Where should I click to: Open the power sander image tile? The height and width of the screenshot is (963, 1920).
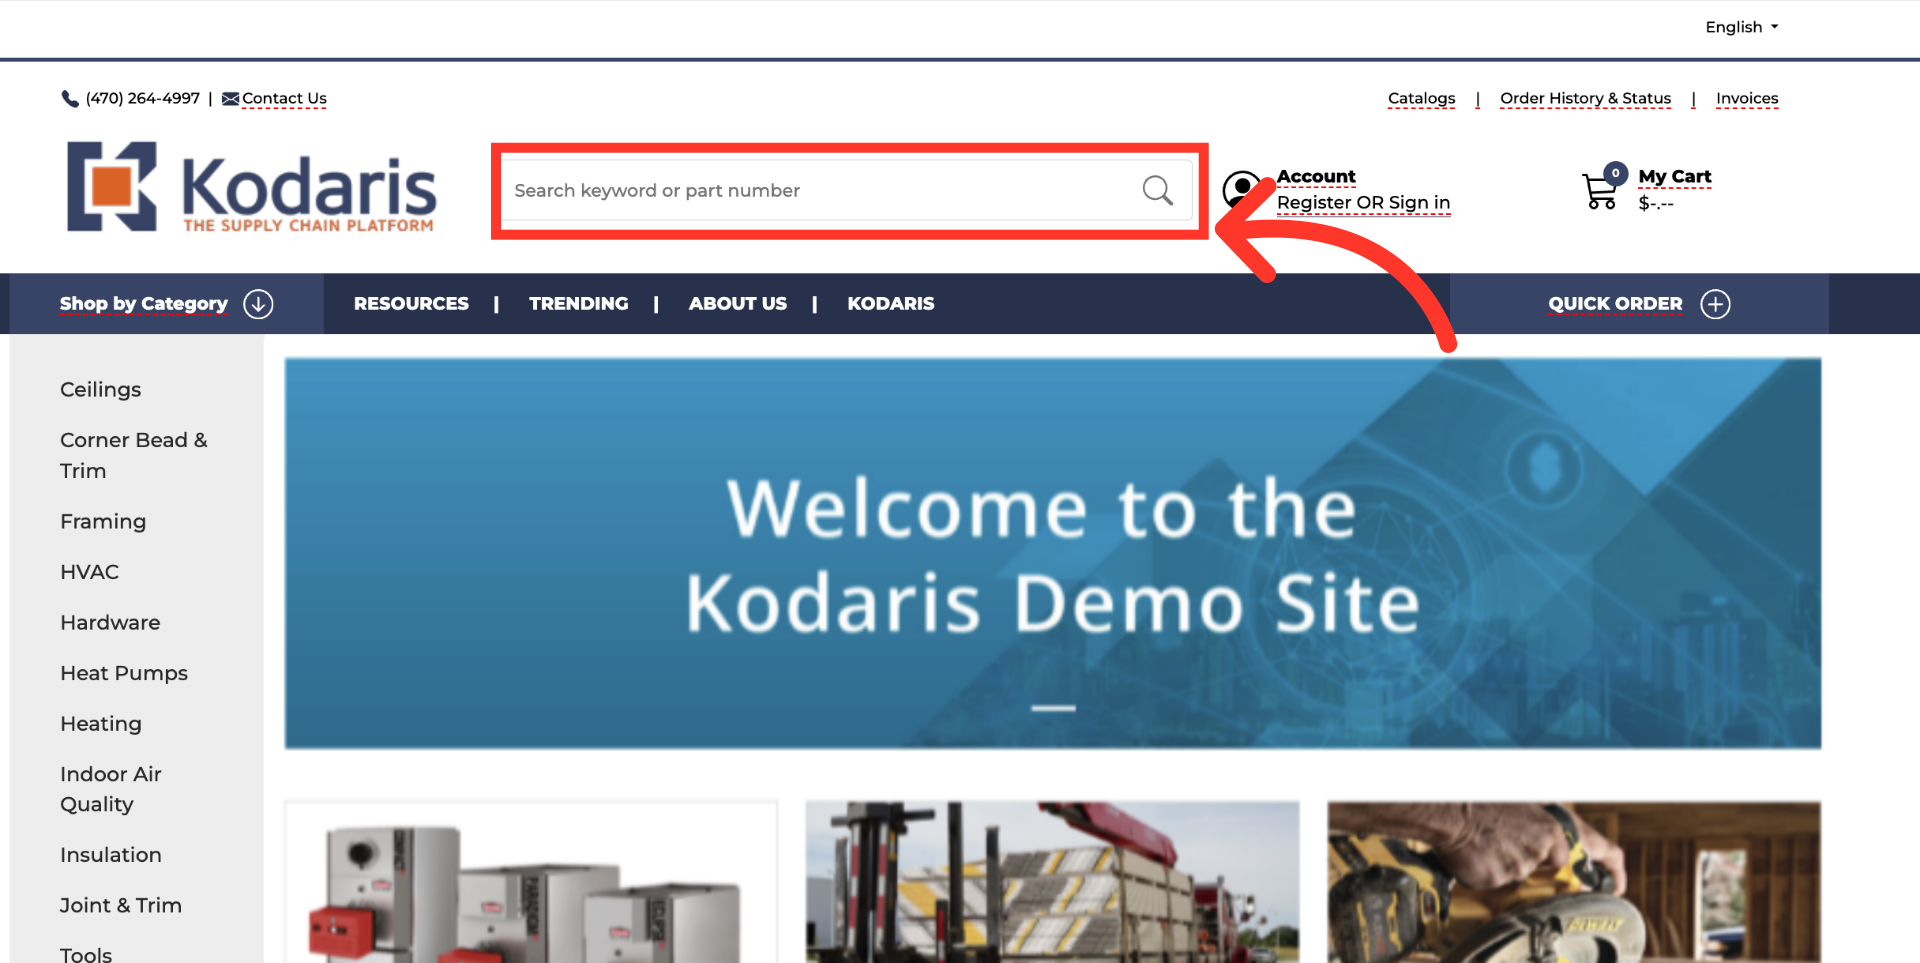(x=1574, y=882)
